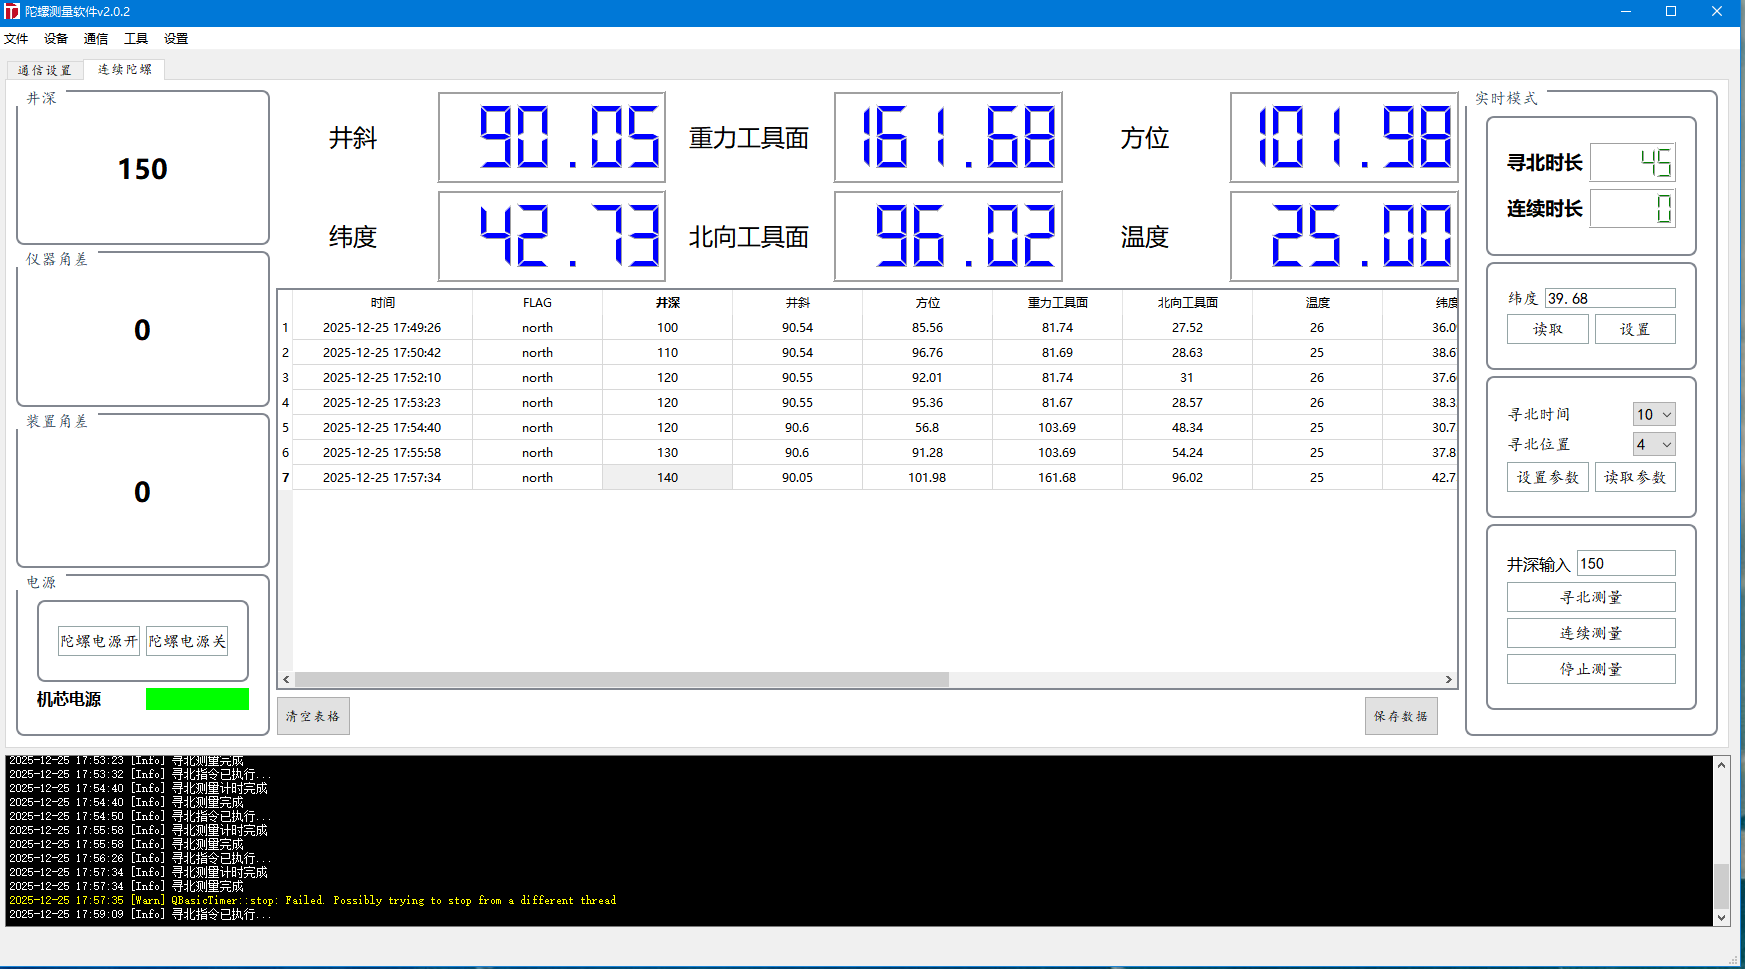Open the 设置 menu
The image size is (1745, 969).
point(176,38)
